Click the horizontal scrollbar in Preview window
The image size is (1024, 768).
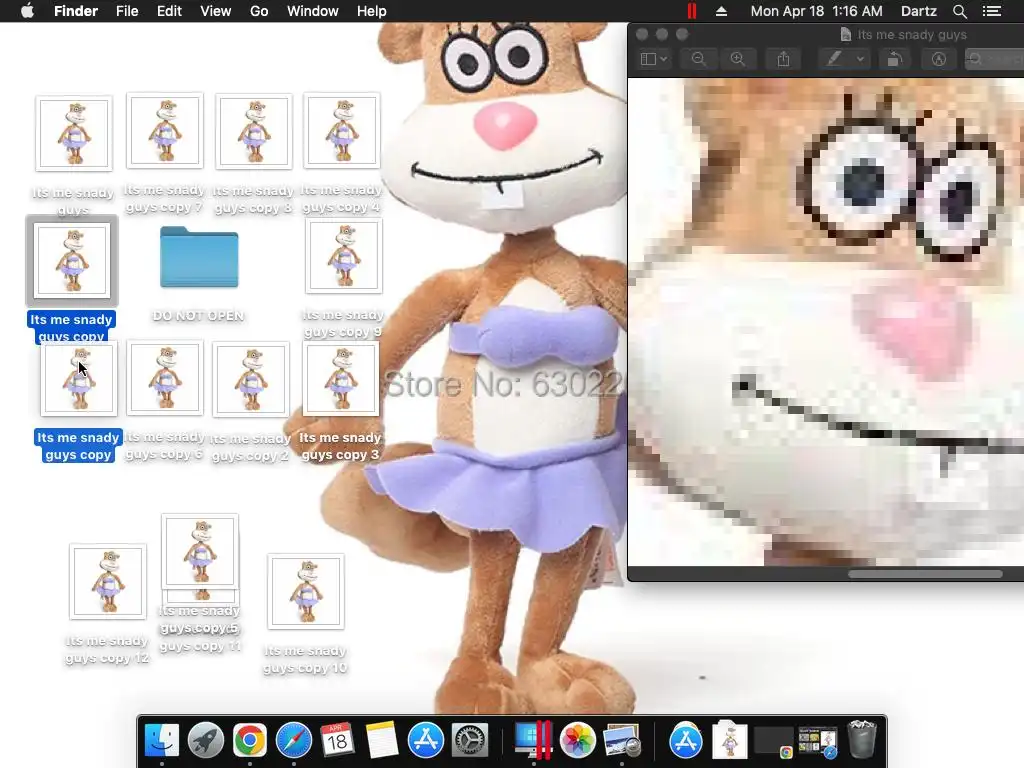pos(925,574)
